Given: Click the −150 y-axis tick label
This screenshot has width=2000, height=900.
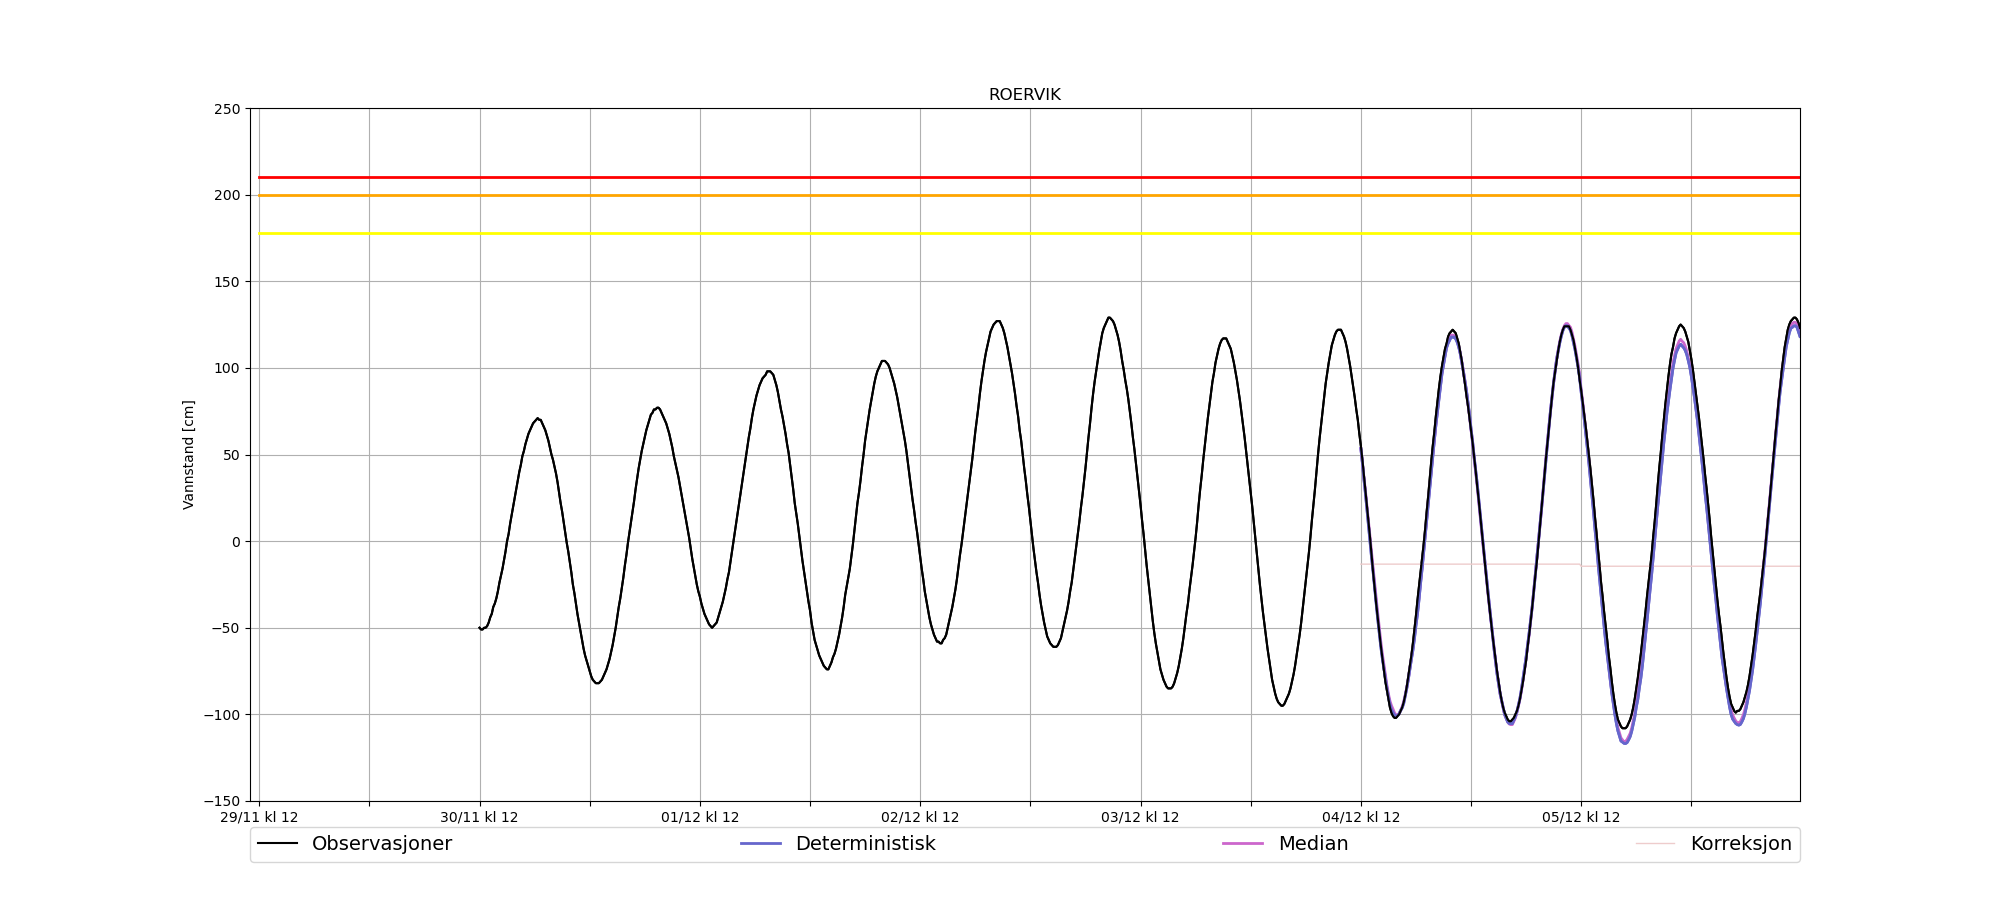Looking at the screenshot, I should 222,801.
